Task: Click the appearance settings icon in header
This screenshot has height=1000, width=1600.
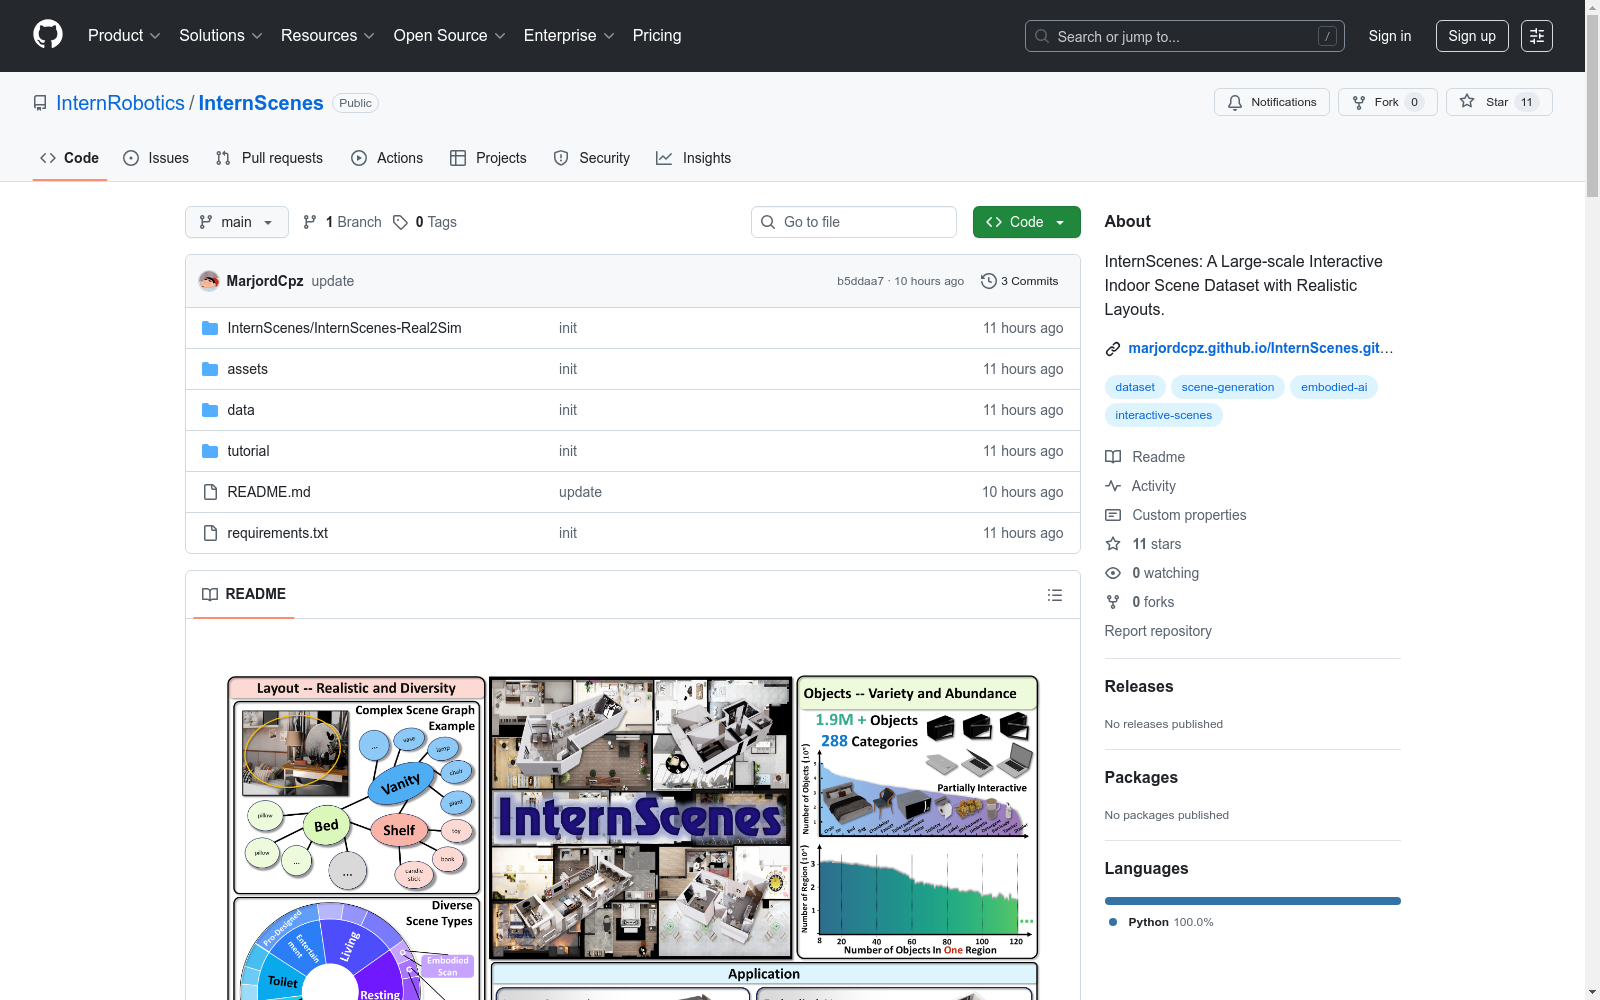Action: click(x=1537, y=36)
